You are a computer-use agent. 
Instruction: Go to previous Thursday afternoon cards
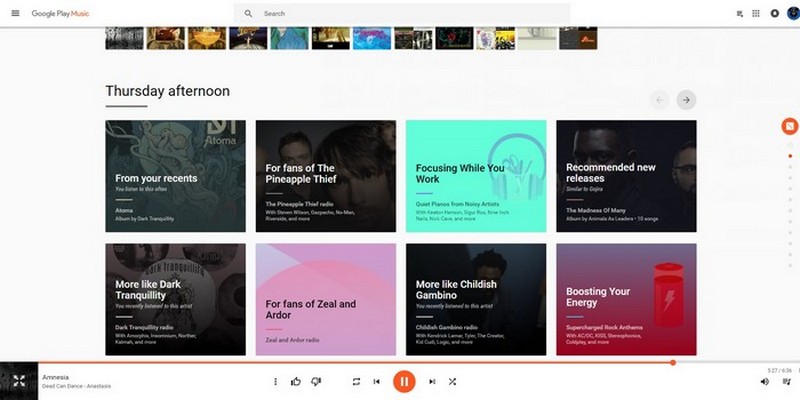[660, 100]
